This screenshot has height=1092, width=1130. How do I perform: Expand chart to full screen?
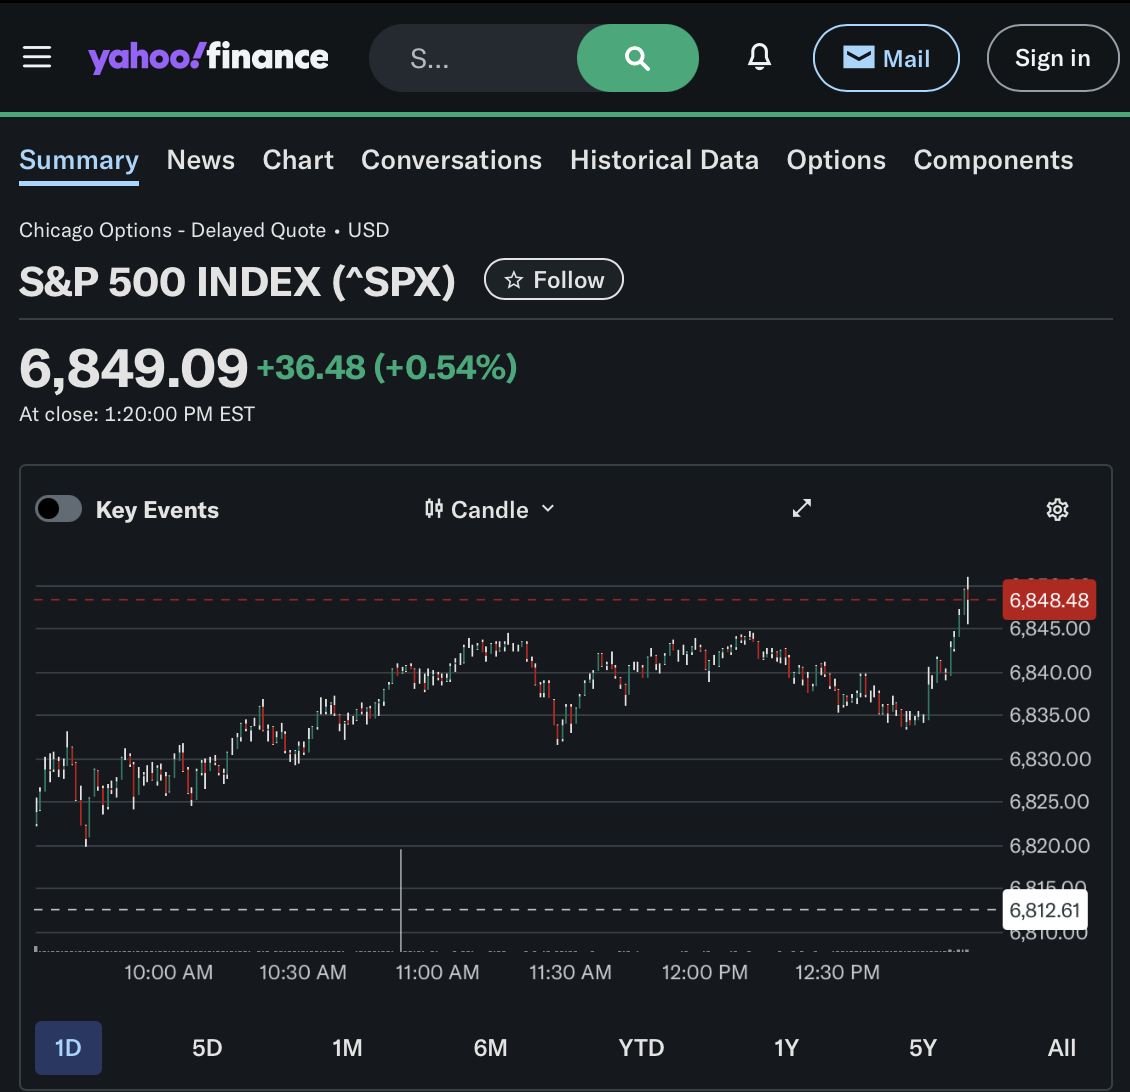[x=801, y=509]
